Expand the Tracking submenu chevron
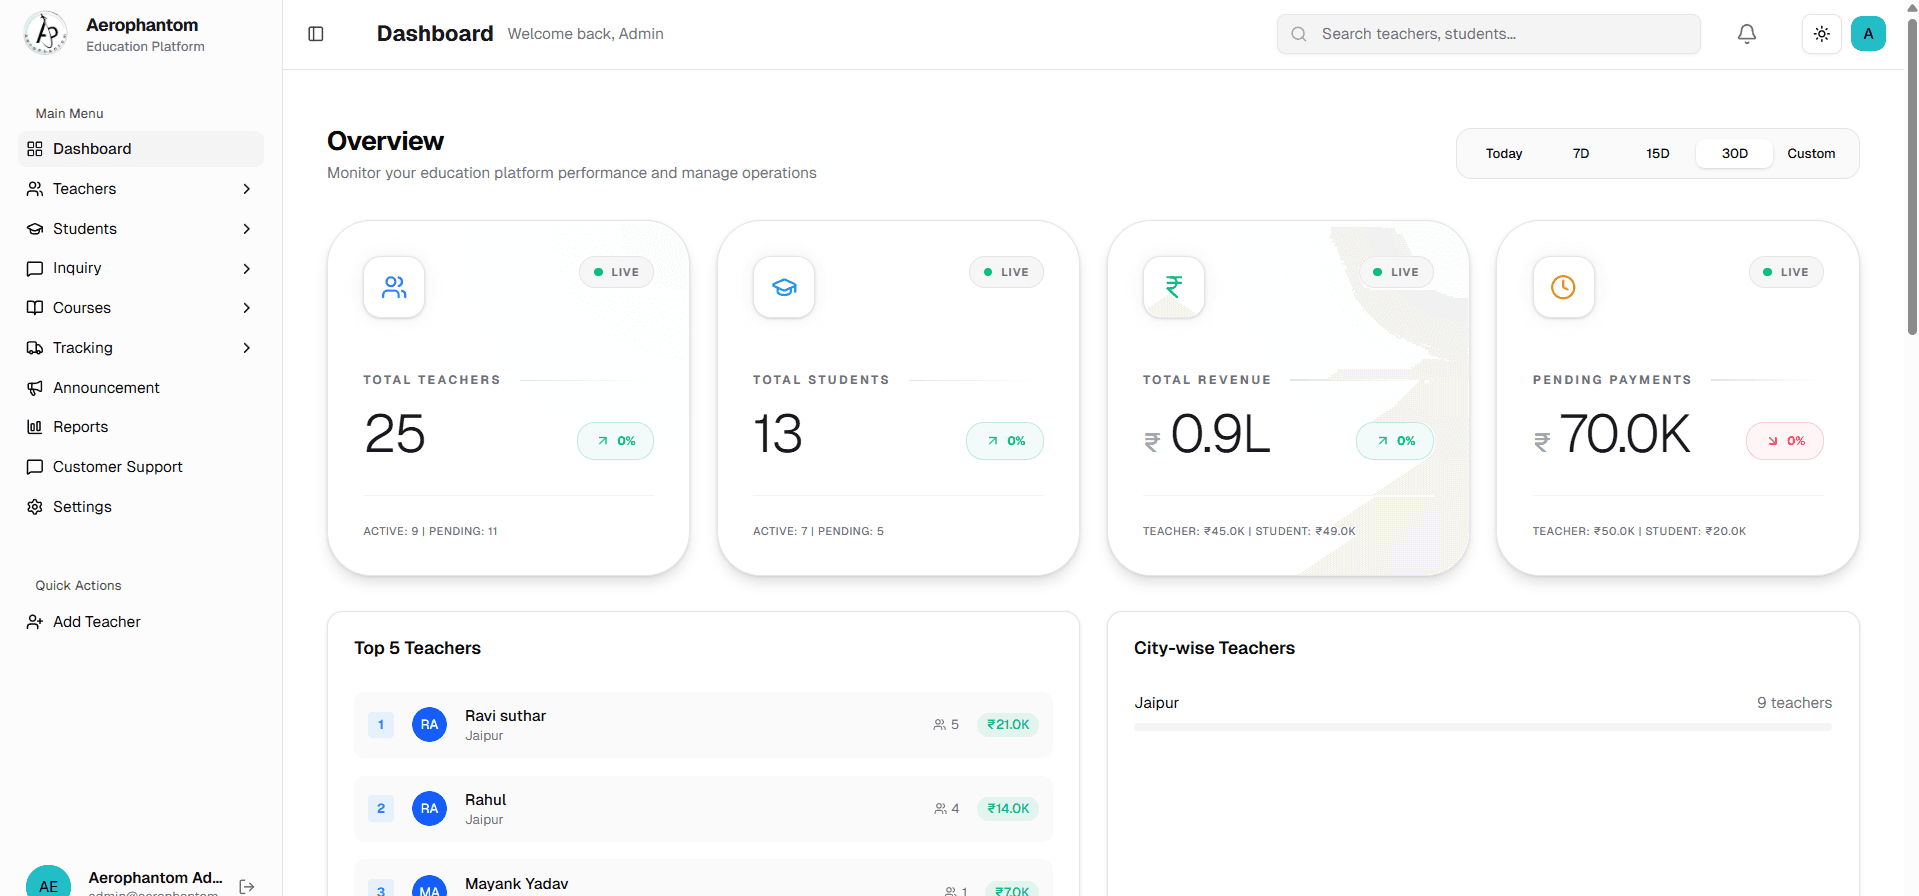 pyautogui.click(x=247, y=348)
